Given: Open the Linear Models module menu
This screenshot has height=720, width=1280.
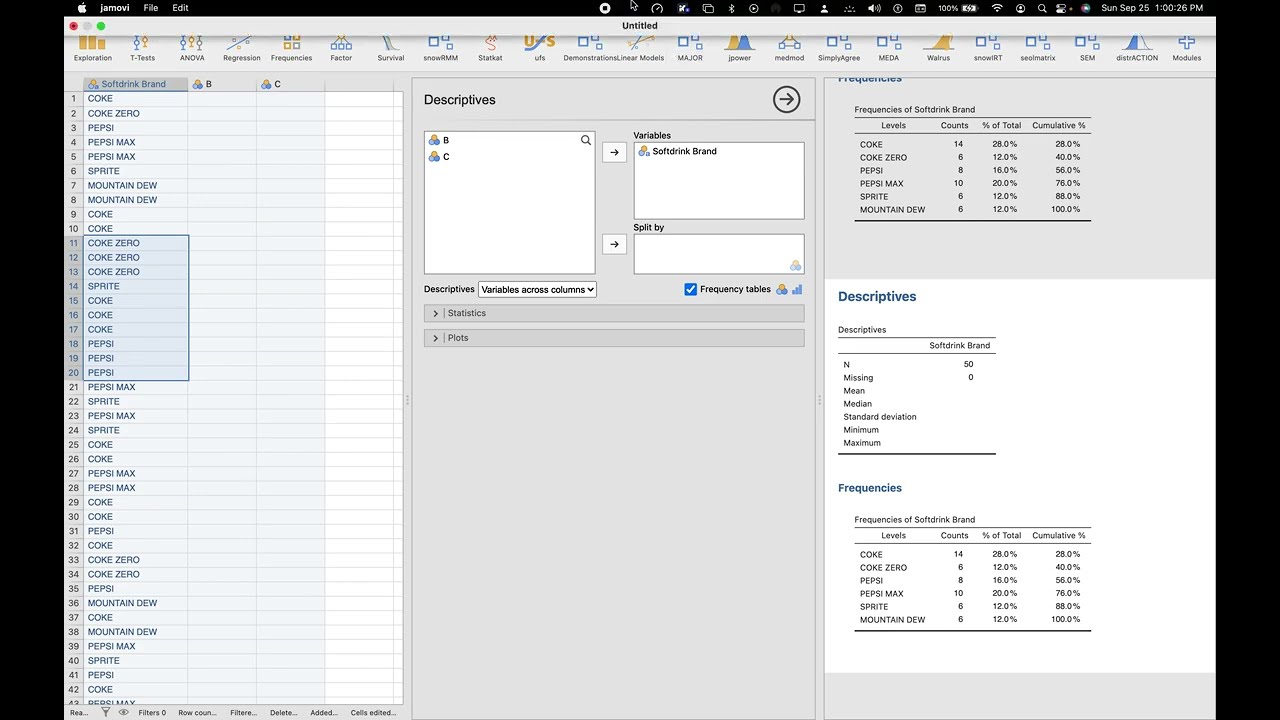Looking at the screenshot, I should (640, 49).
